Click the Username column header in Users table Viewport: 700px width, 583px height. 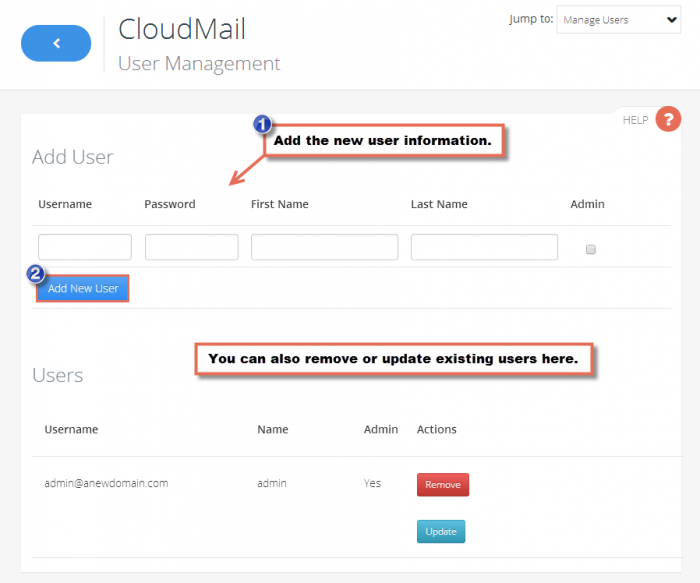(71, 429)
